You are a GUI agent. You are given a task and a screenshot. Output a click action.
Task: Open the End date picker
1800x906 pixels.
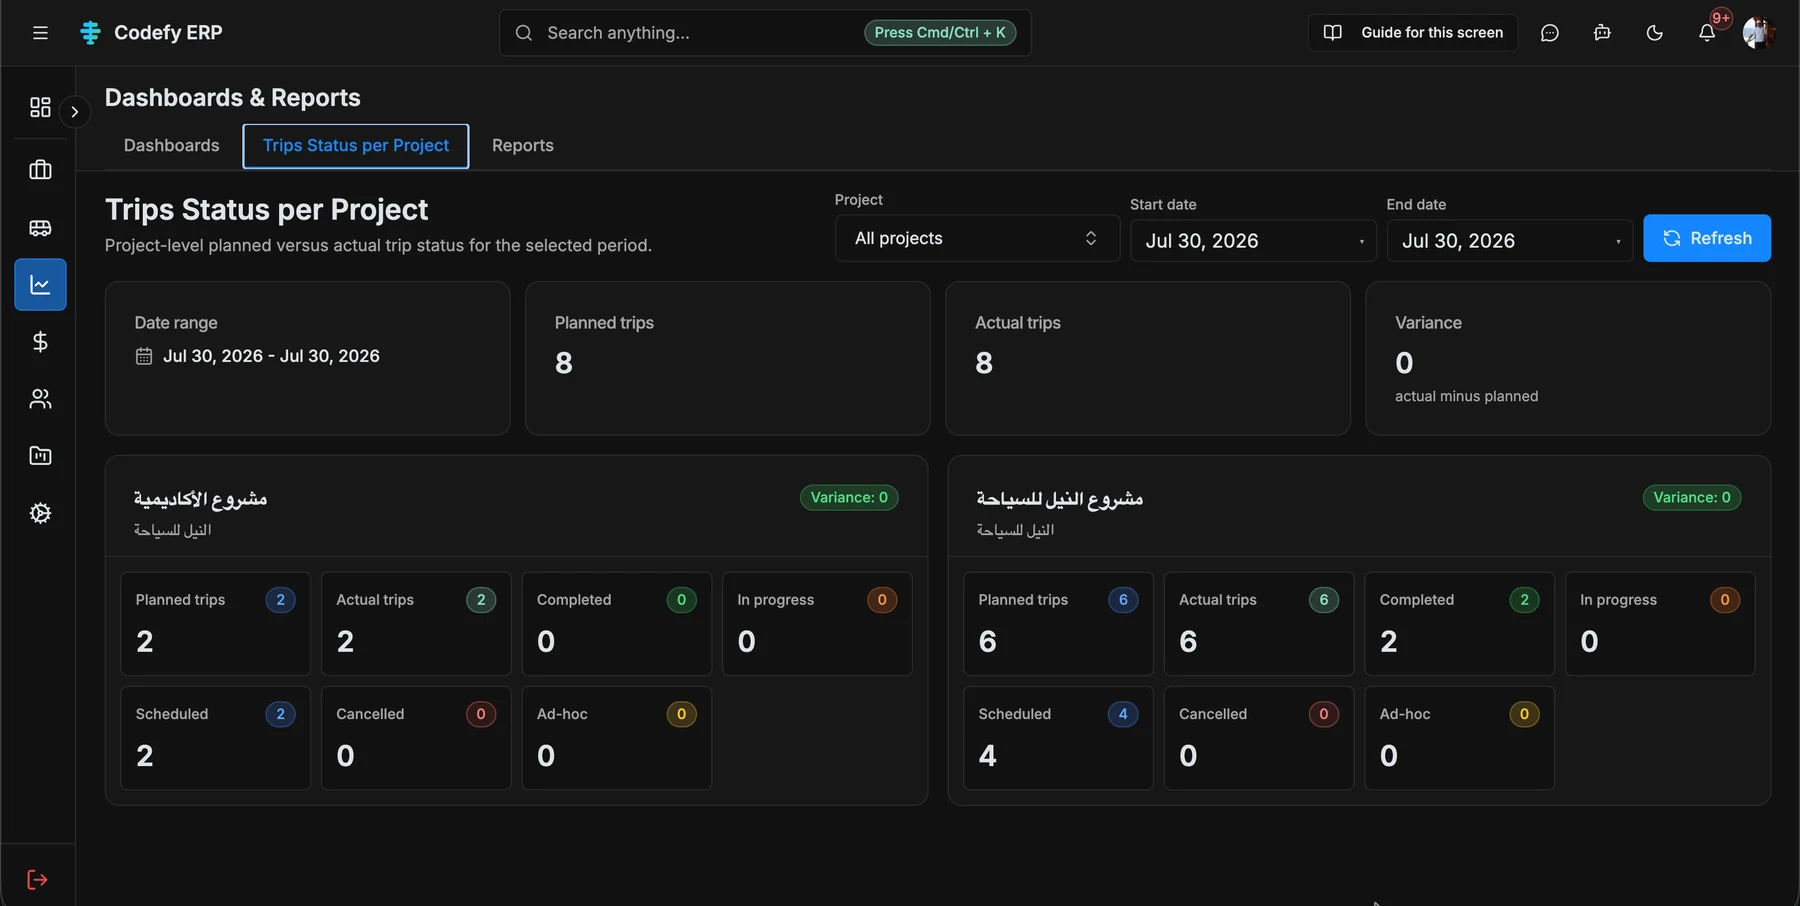pyautogui.click(x=1510, y=241)
